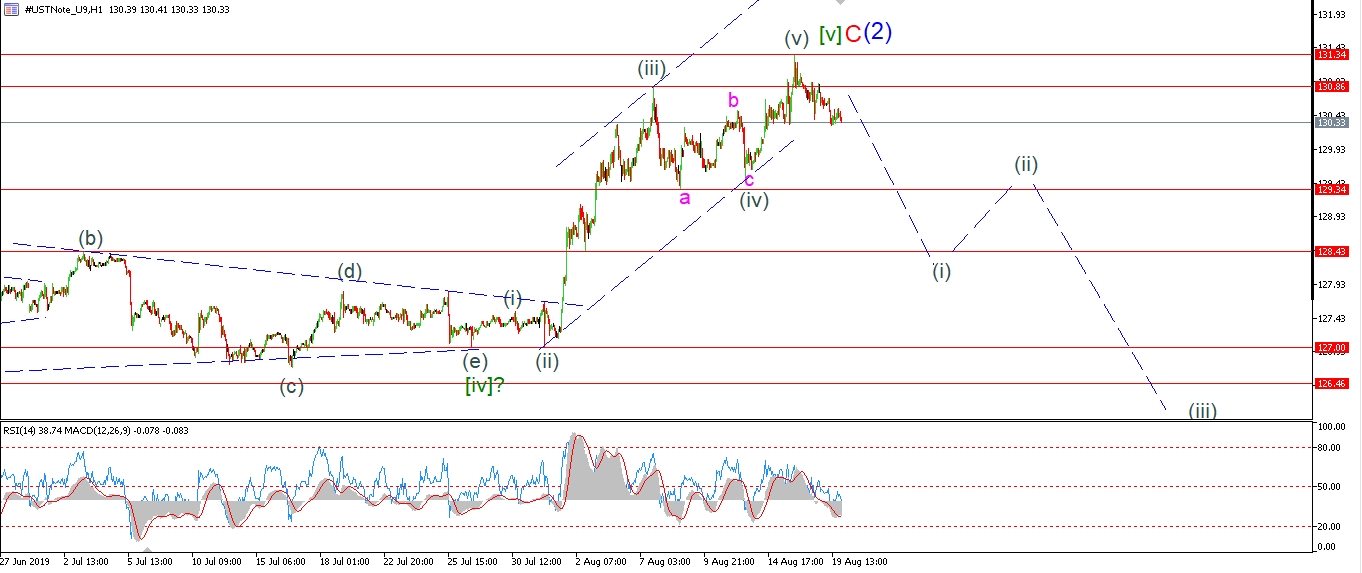Click the red C wave label
This screenshot has height=573, width=1362.
pyautogui.click(x=853, y=34)
